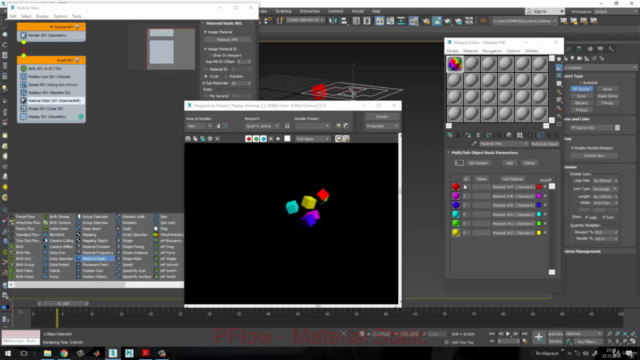Open Display menu in Particle View
This screenshot has height=360, width=640.
click(x=42, y=16)
